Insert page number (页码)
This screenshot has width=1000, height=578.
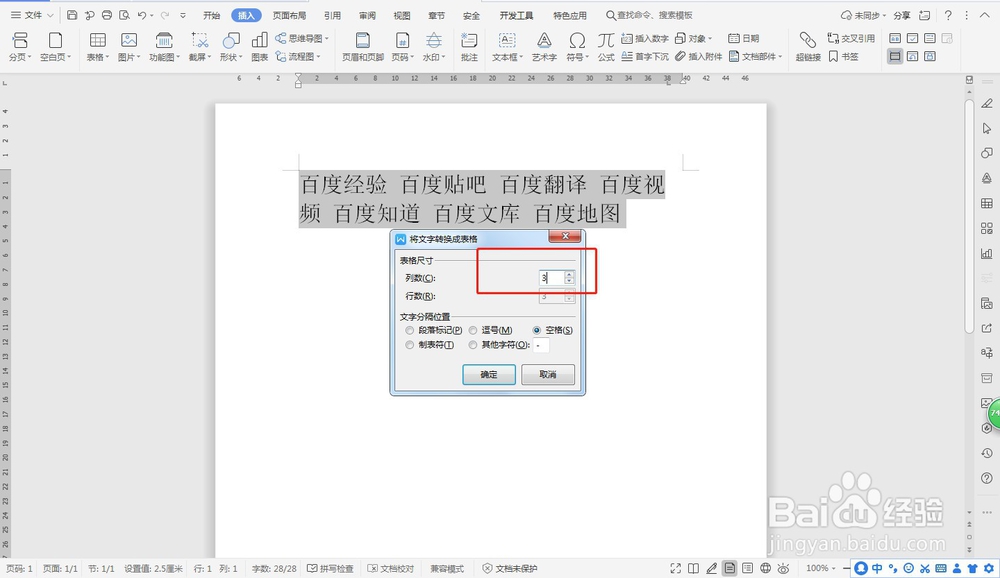[402, 47]
